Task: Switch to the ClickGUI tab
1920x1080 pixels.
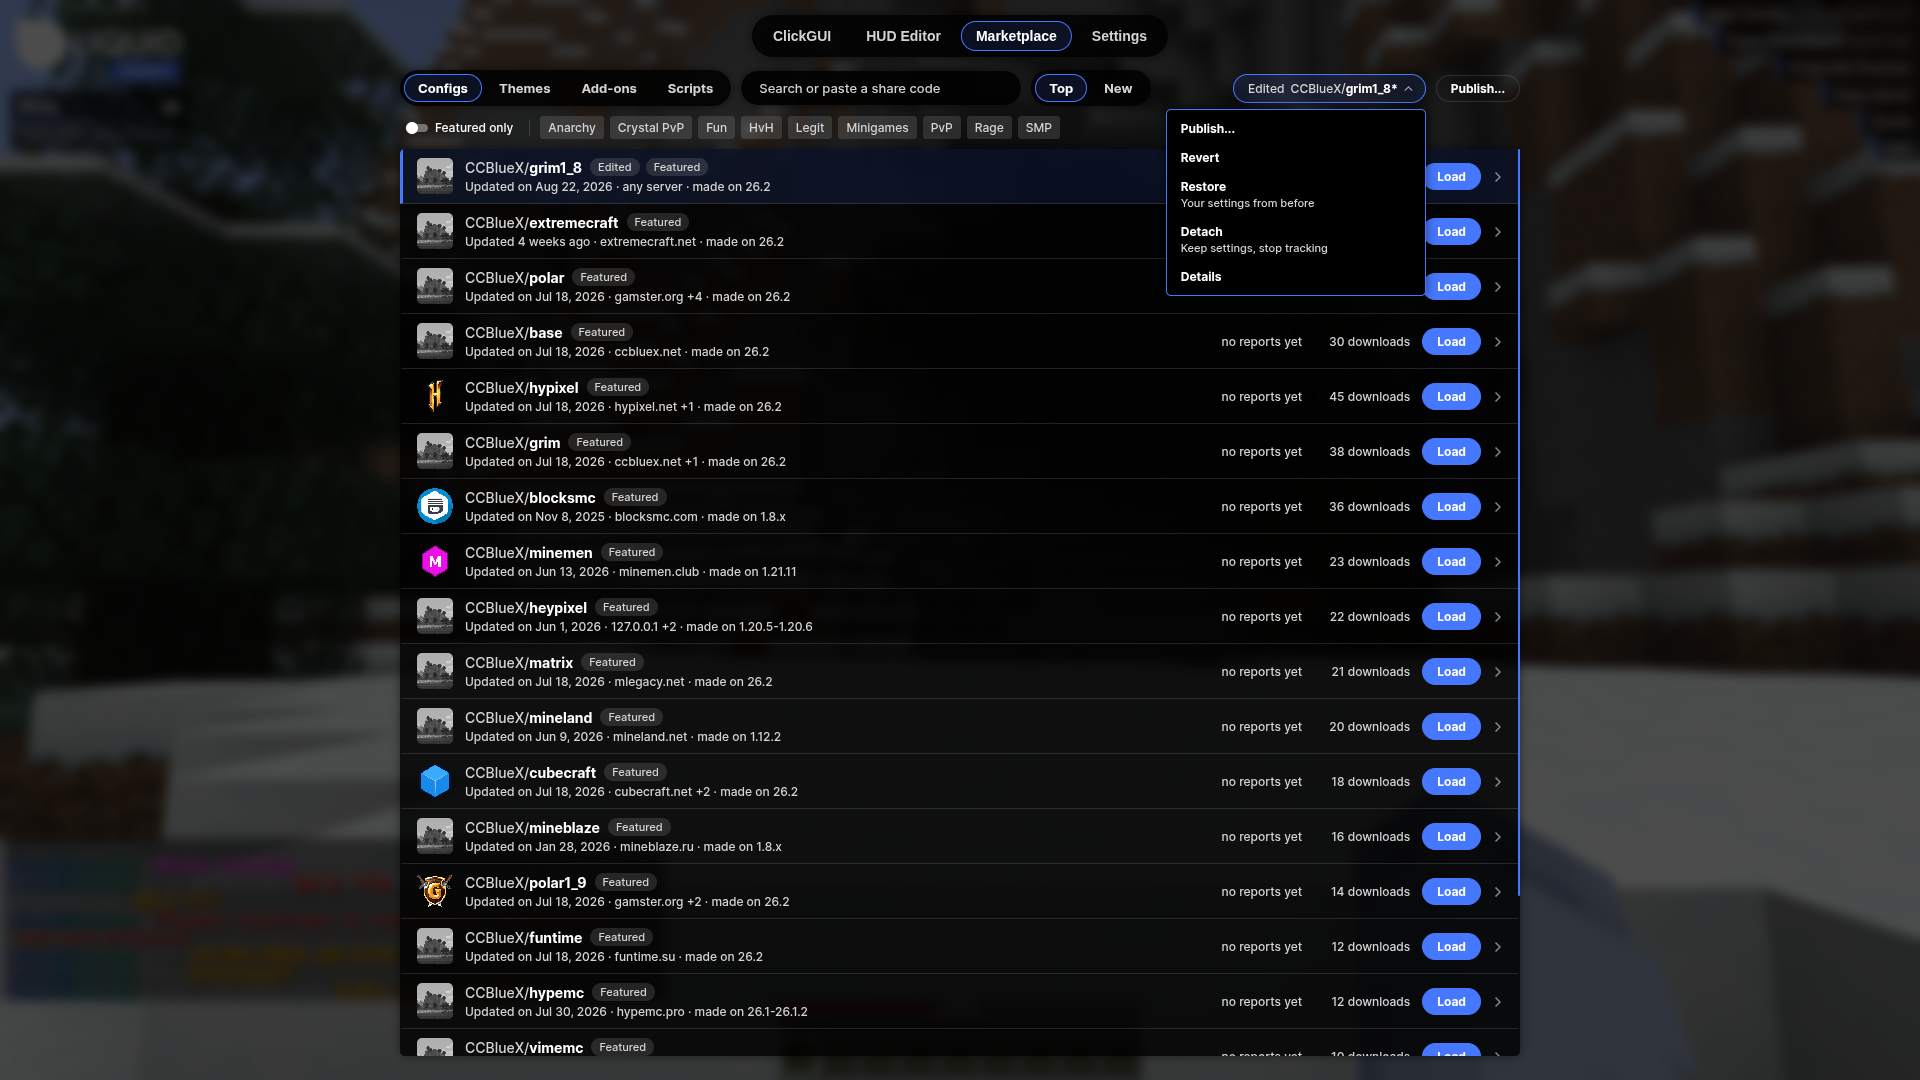Action: click(802, 36)
